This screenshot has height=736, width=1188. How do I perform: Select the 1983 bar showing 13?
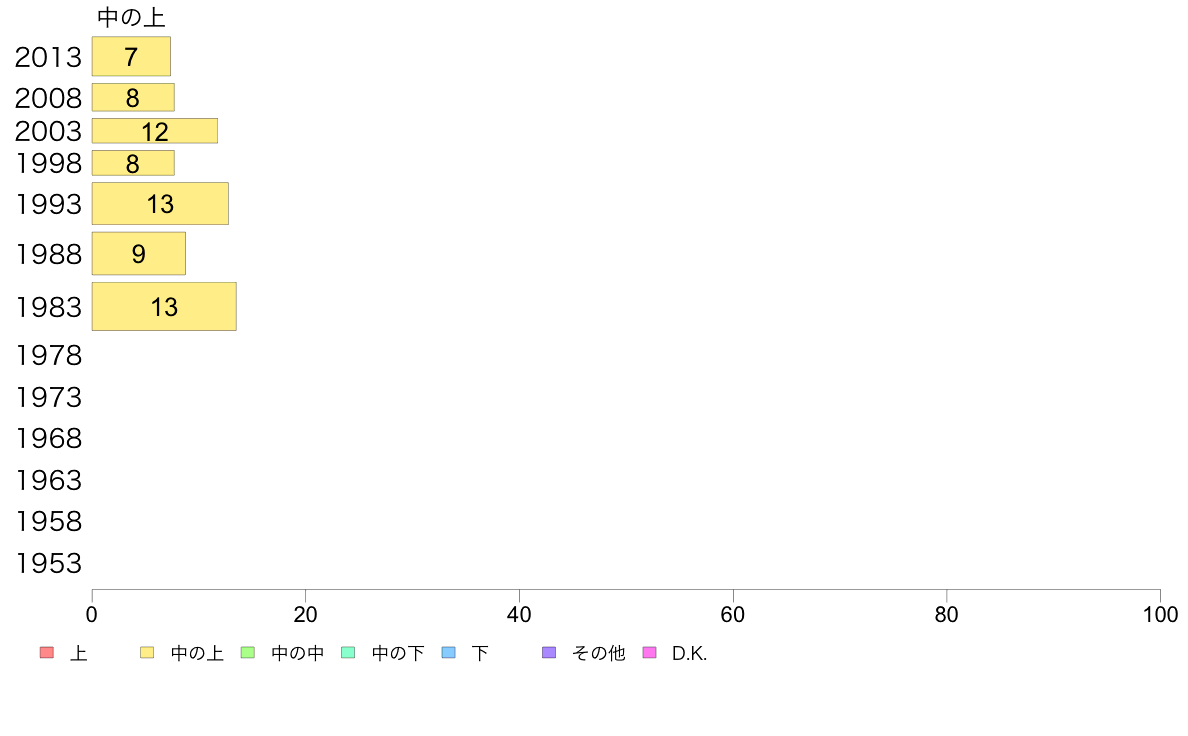point(164,306)
